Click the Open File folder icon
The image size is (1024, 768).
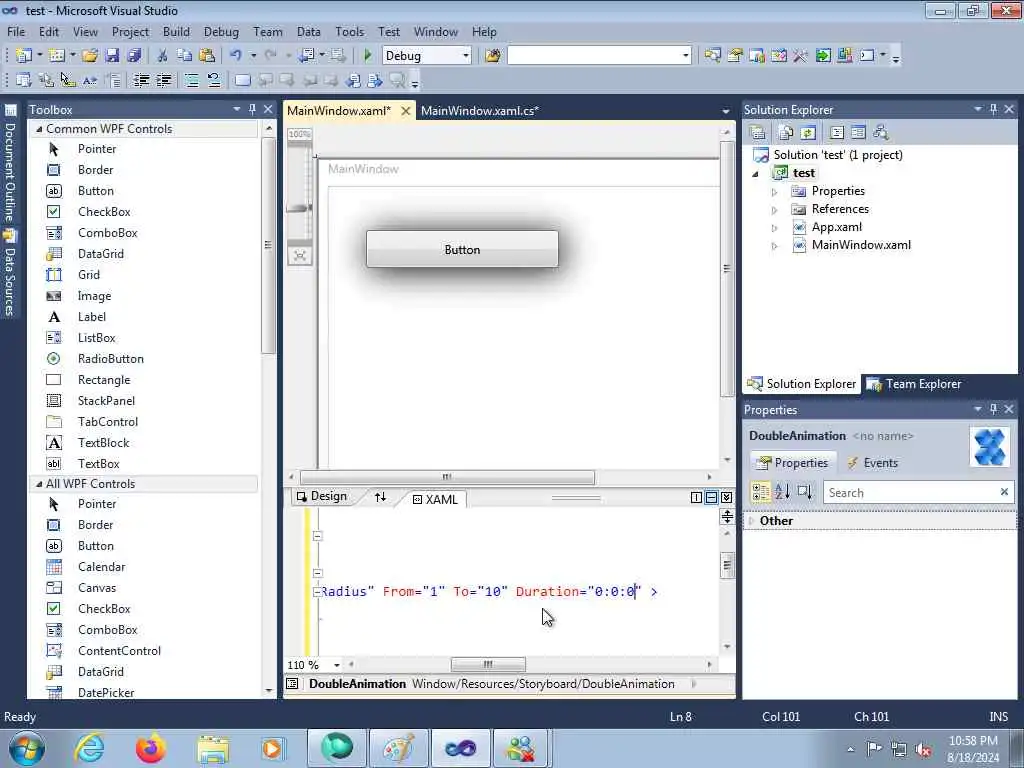89,56
